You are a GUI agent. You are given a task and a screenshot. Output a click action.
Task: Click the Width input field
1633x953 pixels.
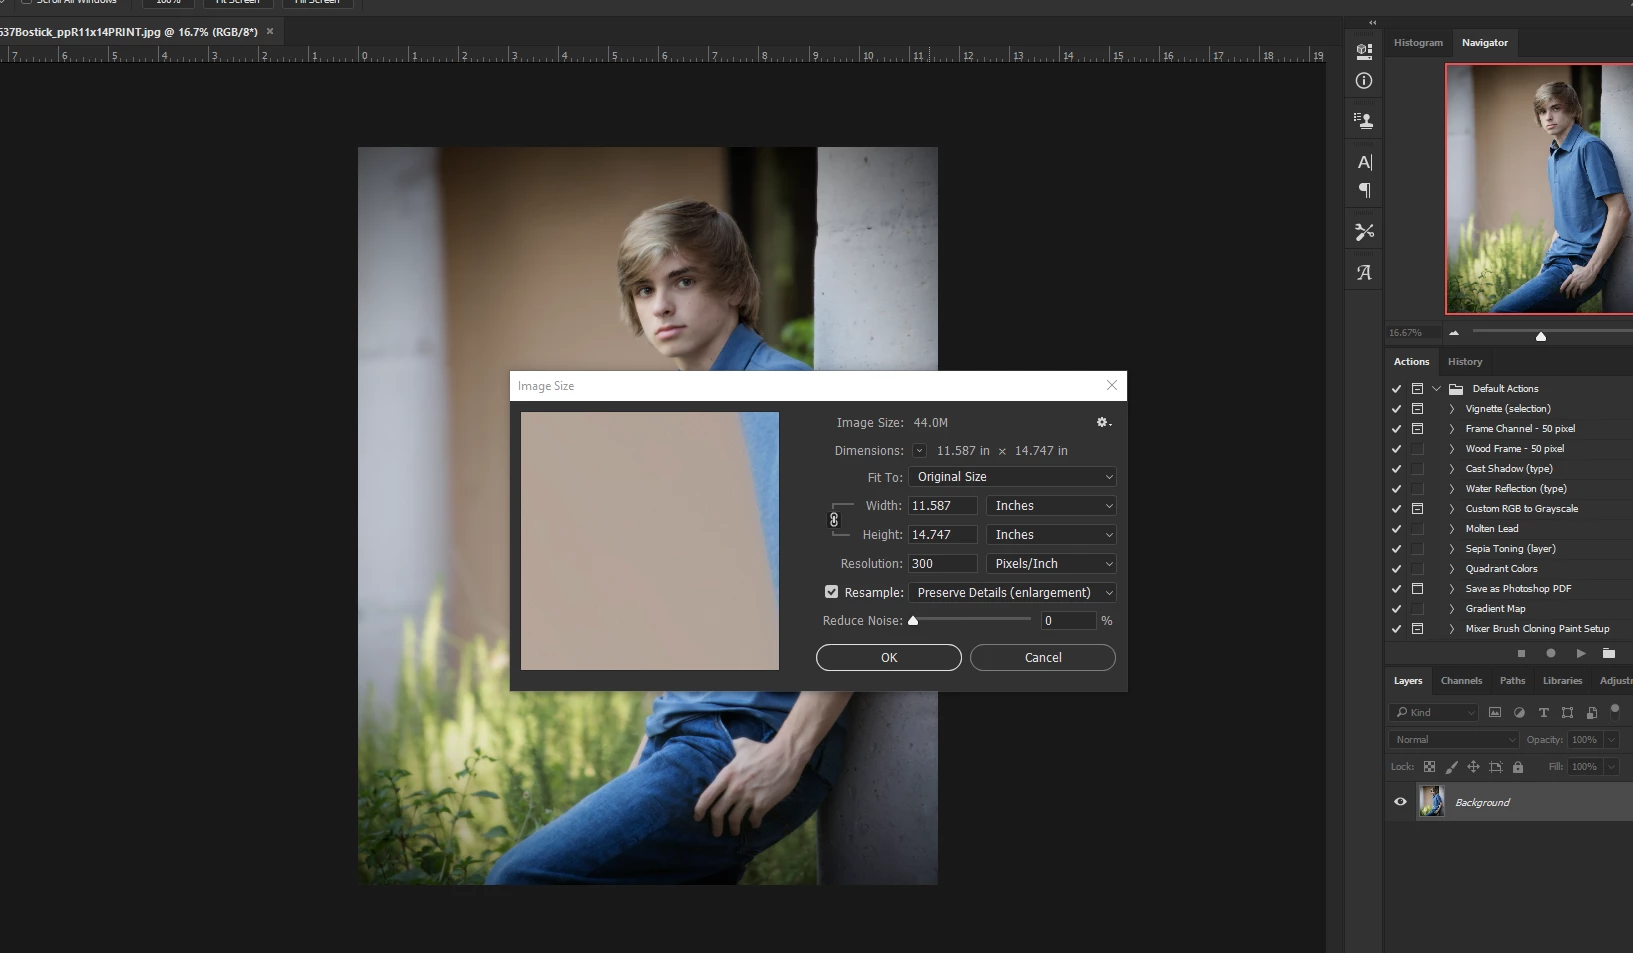942,506
